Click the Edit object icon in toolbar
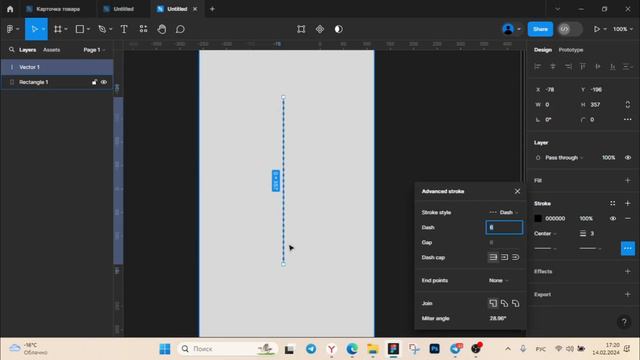The height and width of the screenshot is (360, 640). [x=301, y=29]
